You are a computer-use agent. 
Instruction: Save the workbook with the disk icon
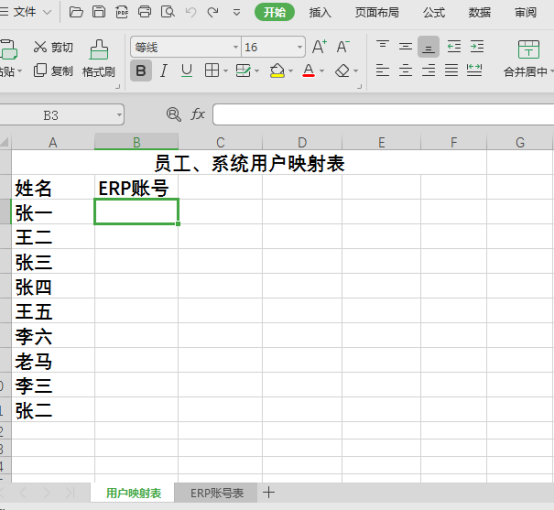click(99, 12)
